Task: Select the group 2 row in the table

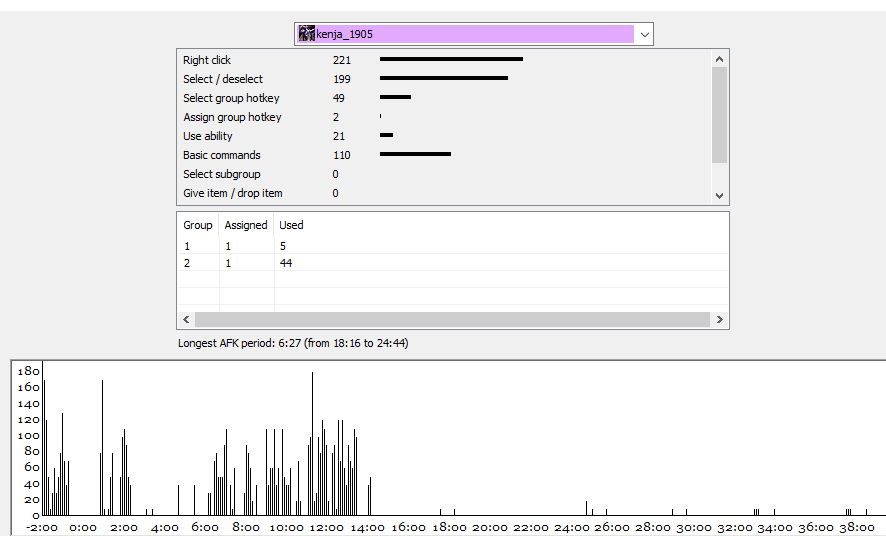Action: [453, 263]
